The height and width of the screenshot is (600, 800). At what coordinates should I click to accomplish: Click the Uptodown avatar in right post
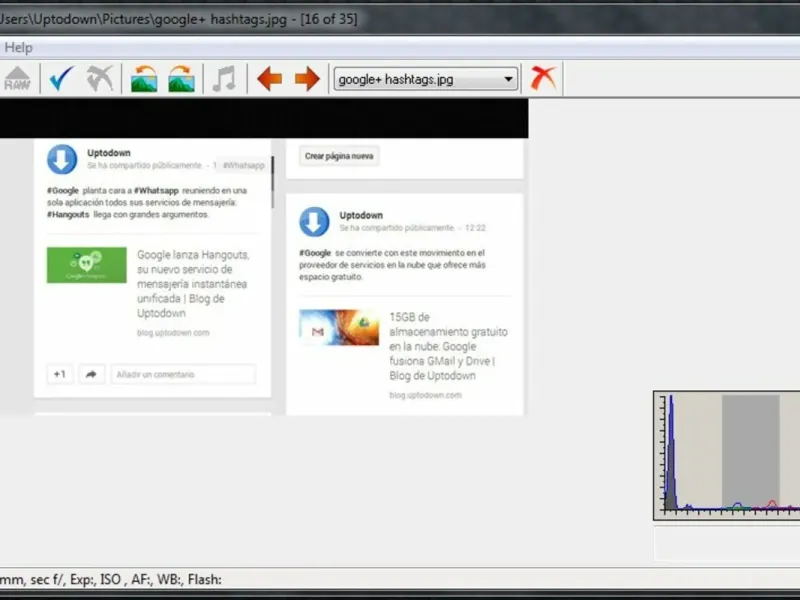pos(314,221)
